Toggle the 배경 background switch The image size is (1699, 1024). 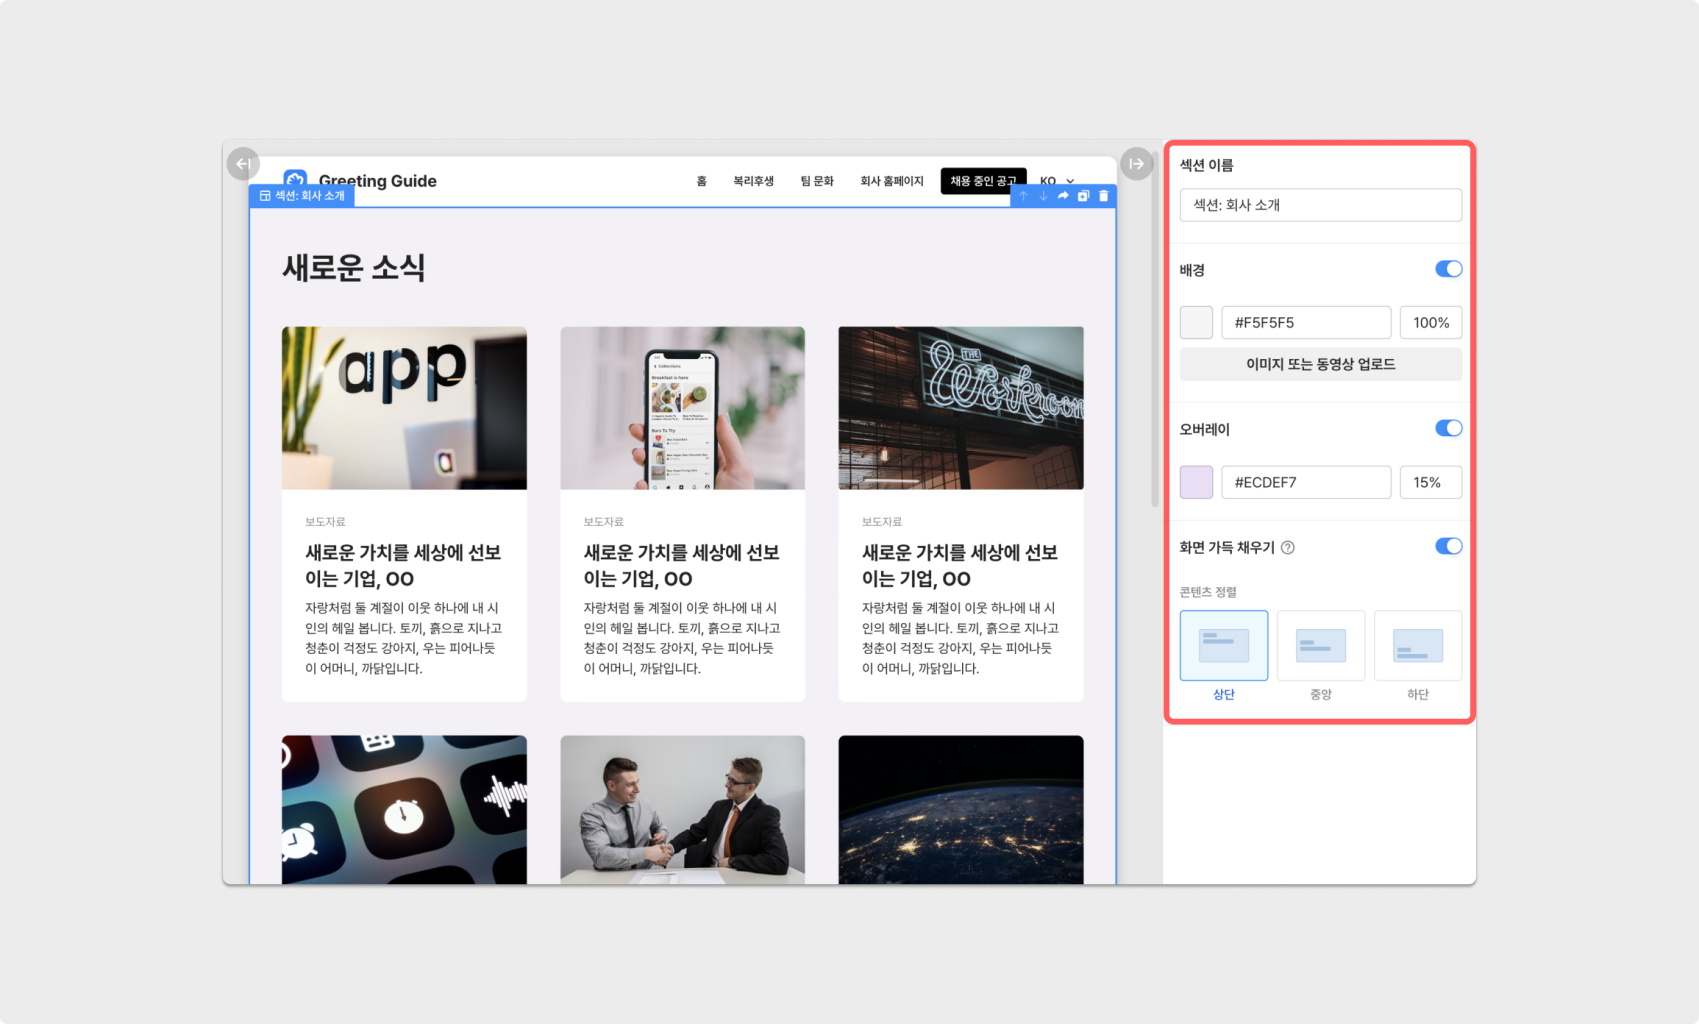pos(1448,269)
